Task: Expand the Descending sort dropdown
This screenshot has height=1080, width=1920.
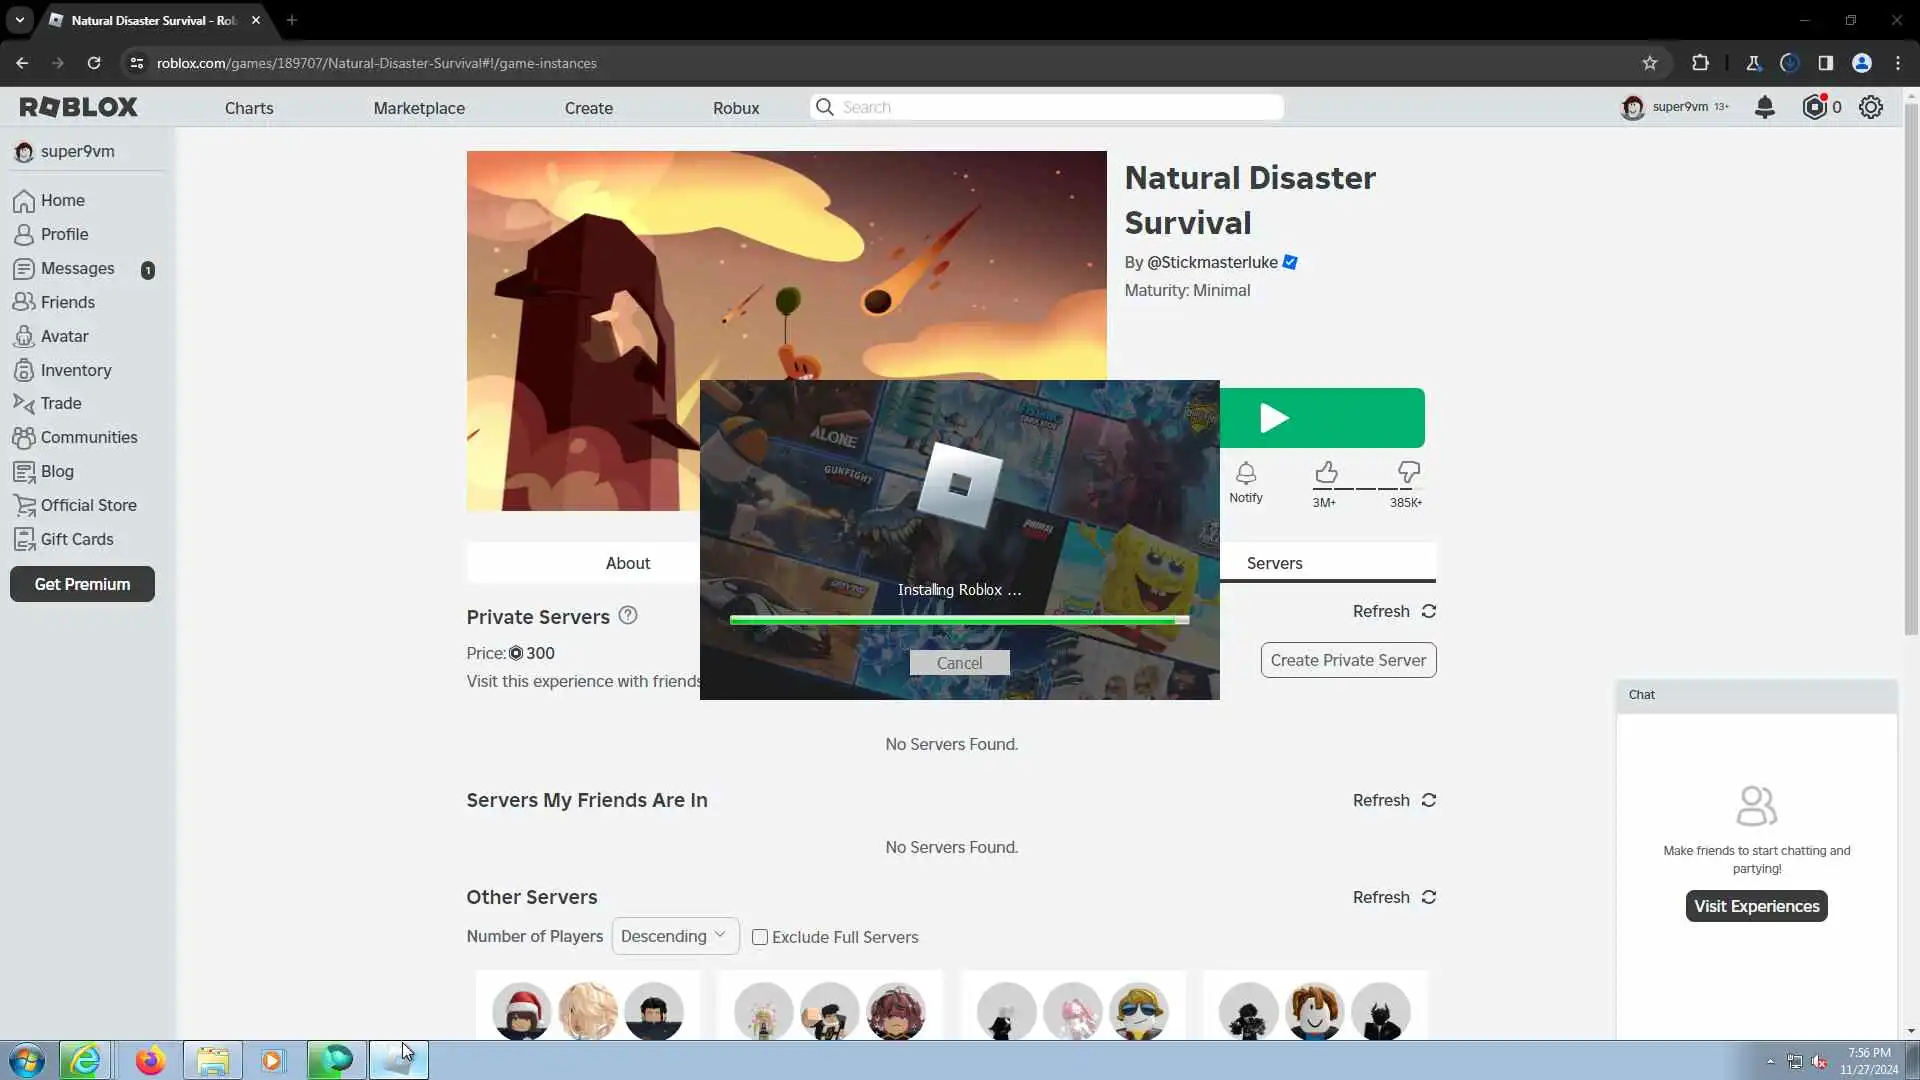Action: pos(674,936)
